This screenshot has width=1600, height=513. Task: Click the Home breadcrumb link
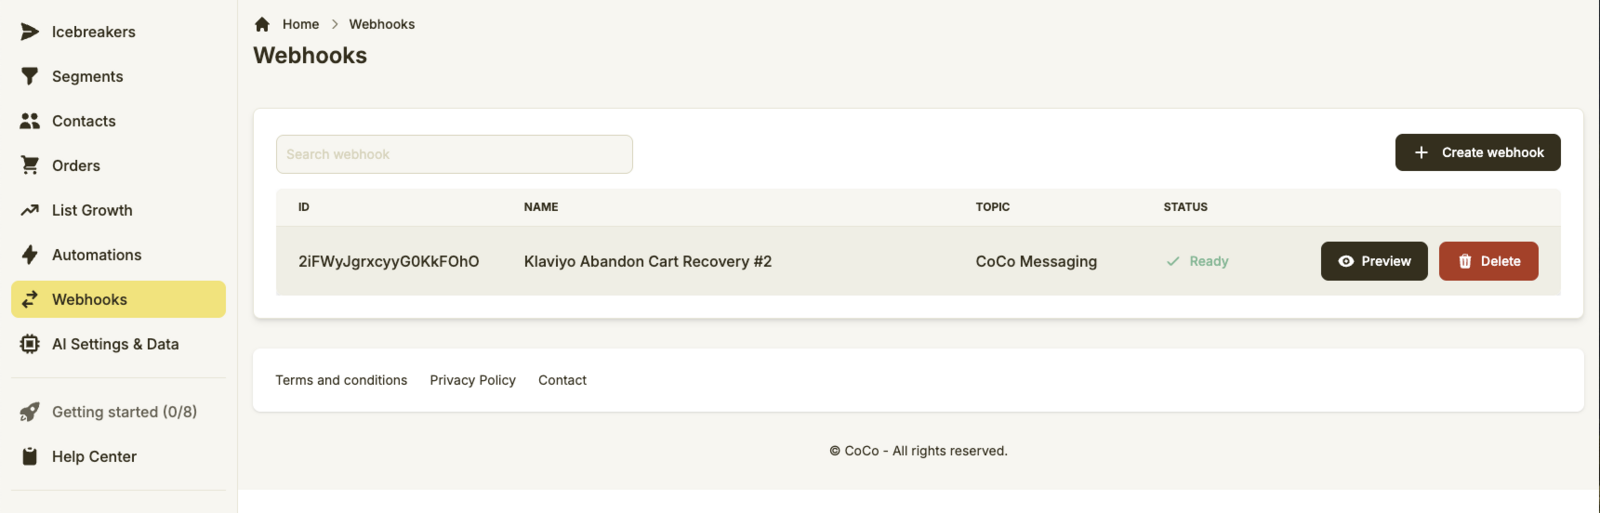(x=300, y=24)
